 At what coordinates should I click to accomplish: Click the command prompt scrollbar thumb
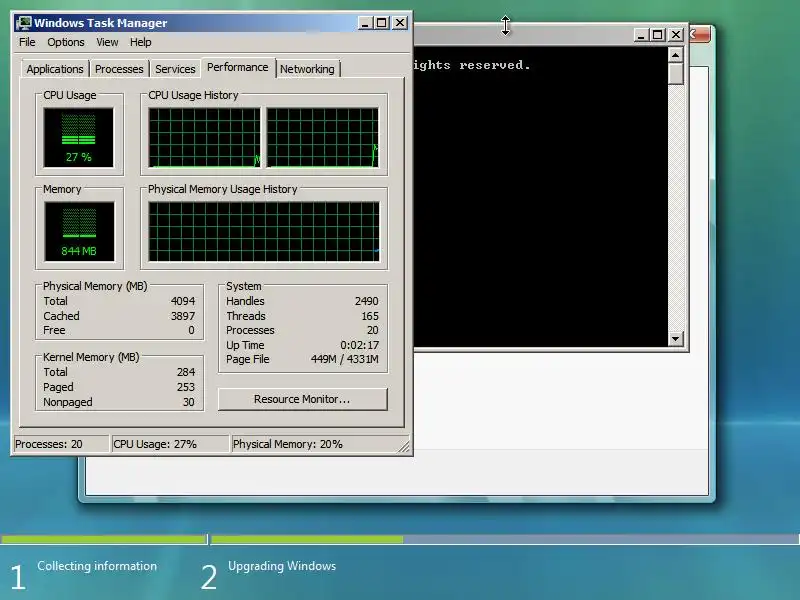point(676,73)
